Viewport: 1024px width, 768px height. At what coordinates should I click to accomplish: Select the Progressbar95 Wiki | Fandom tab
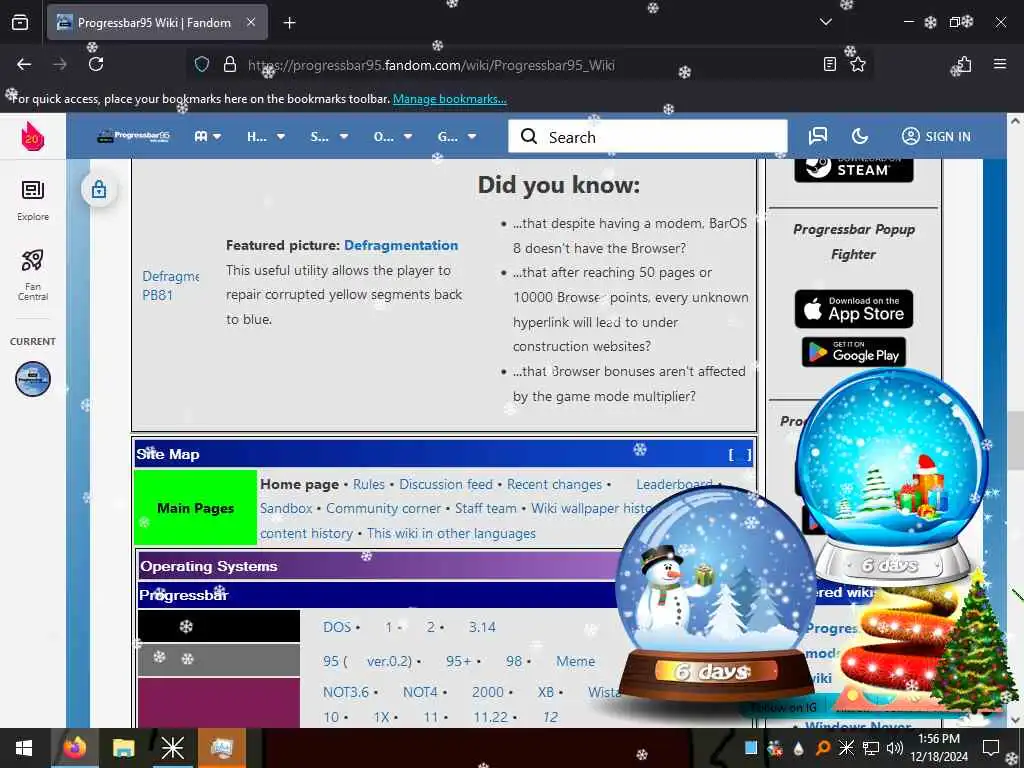(x=157, y=22)
